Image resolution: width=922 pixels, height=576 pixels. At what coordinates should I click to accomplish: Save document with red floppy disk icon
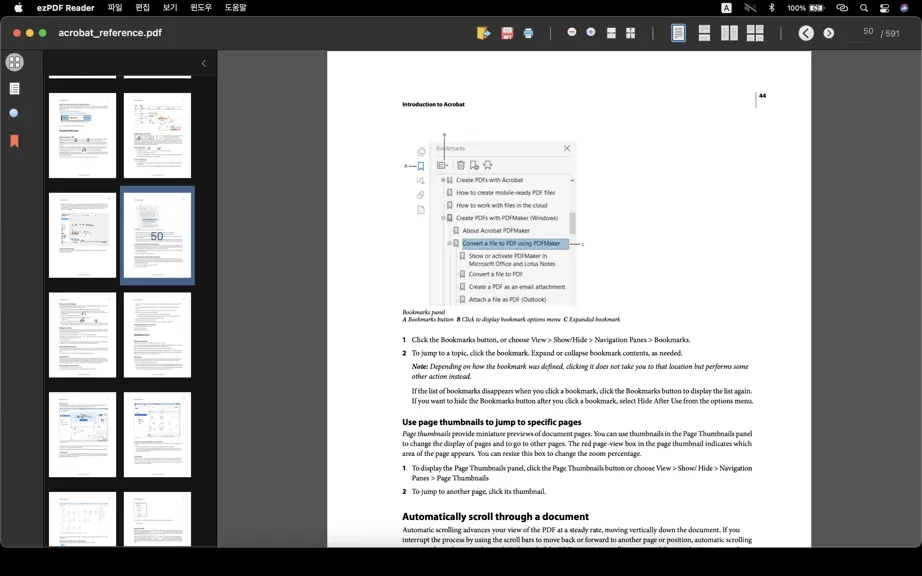tap(507, 33)
